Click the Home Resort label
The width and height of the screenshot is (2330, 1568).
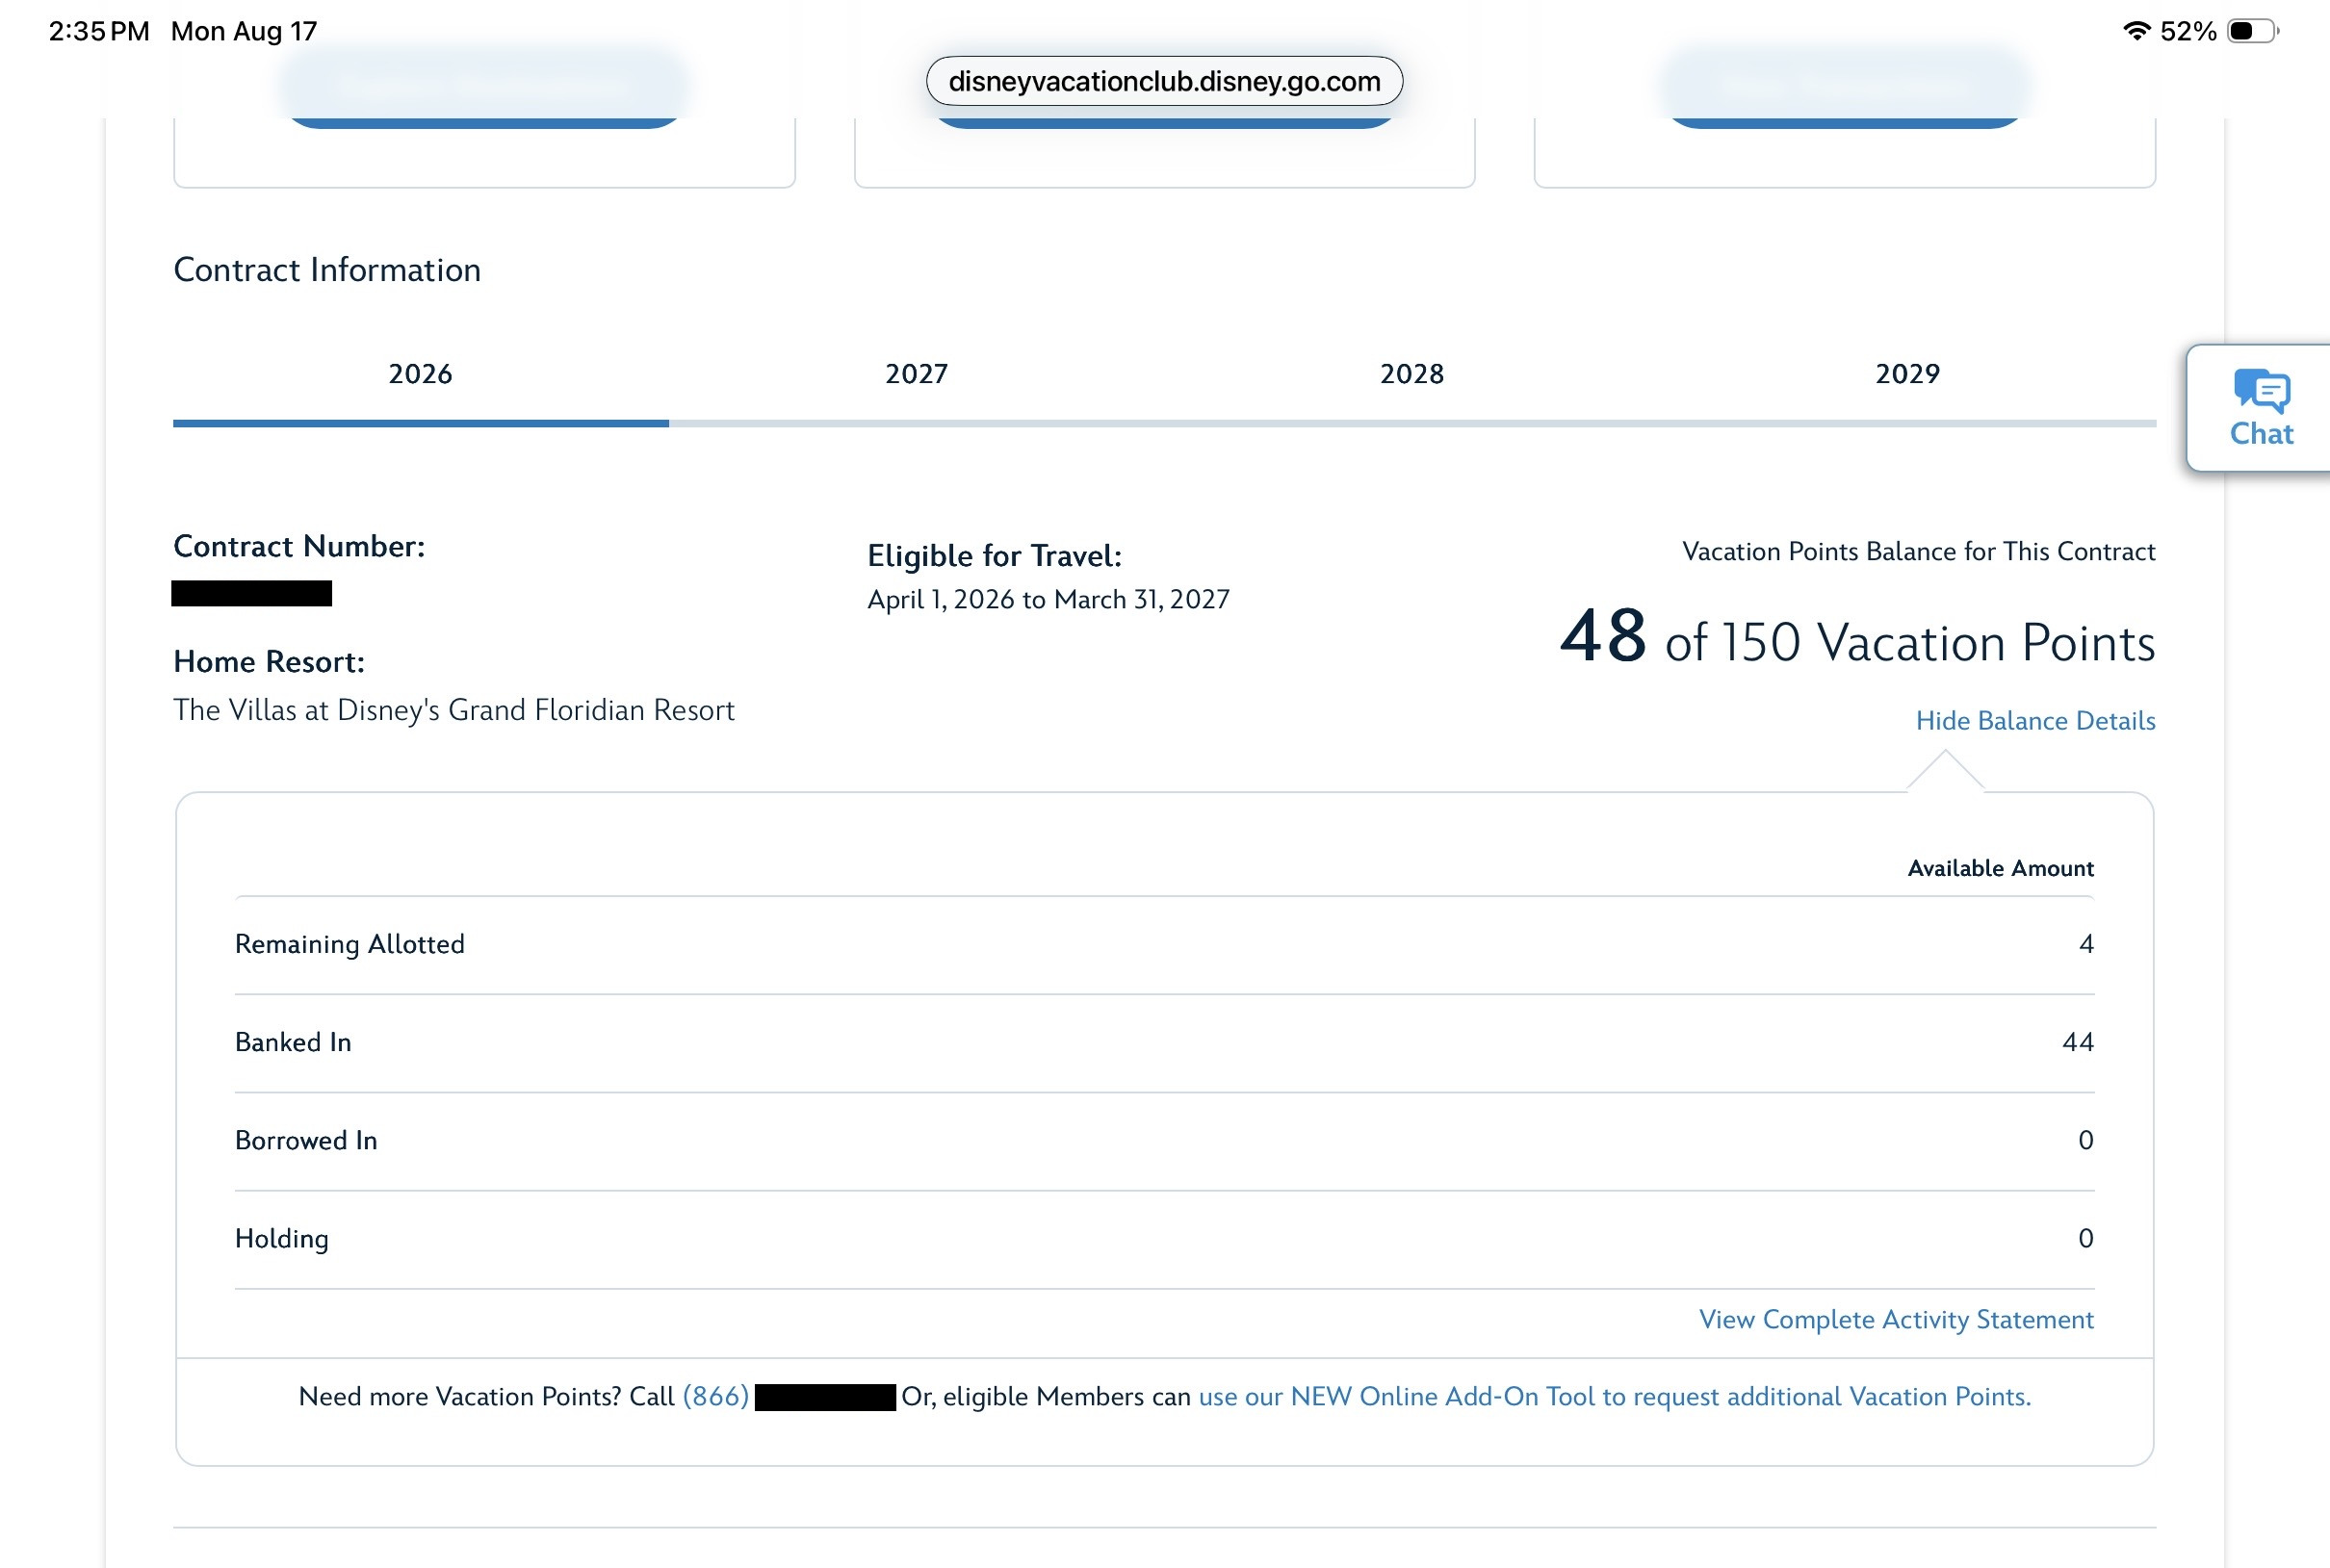tap(269, 662)
